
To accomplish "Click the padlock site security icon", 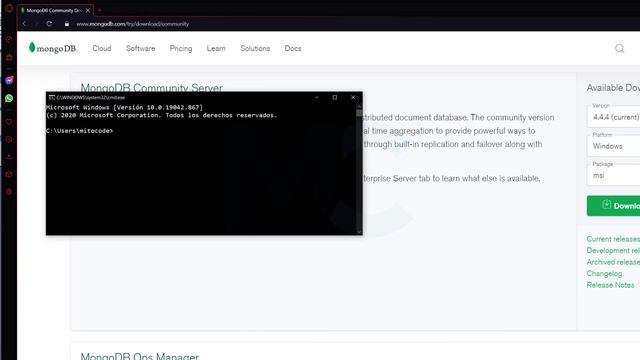I will click(x=67, y=24).
